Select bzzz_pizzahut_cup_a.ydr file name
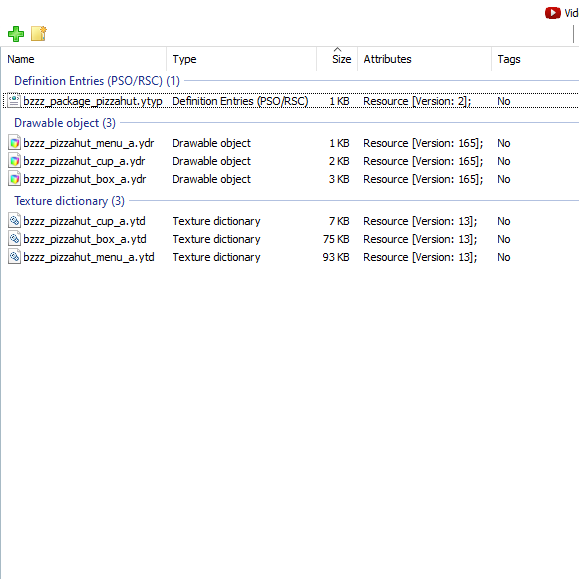579x579 pixels. pyautogui.click(x=84, y=161)
